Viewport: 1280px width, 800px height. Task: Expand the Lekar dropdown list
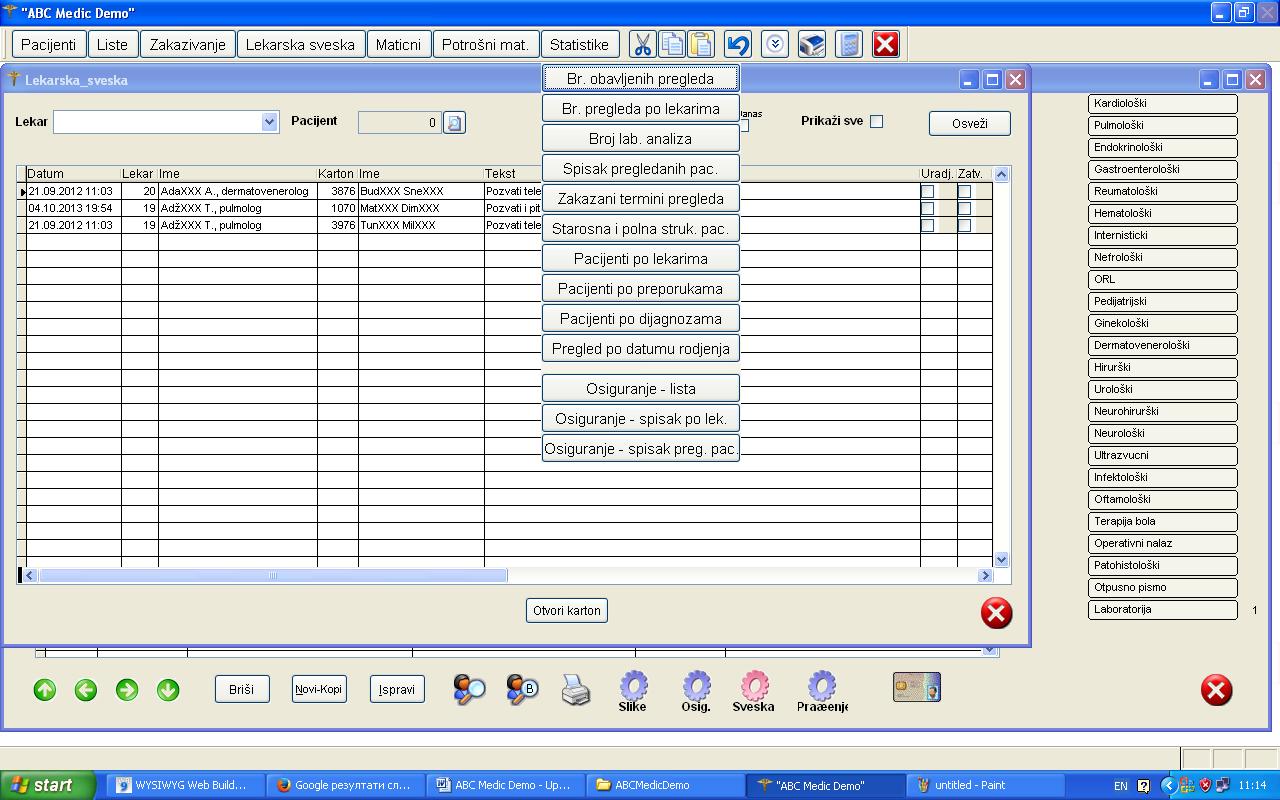pos(269,122)
